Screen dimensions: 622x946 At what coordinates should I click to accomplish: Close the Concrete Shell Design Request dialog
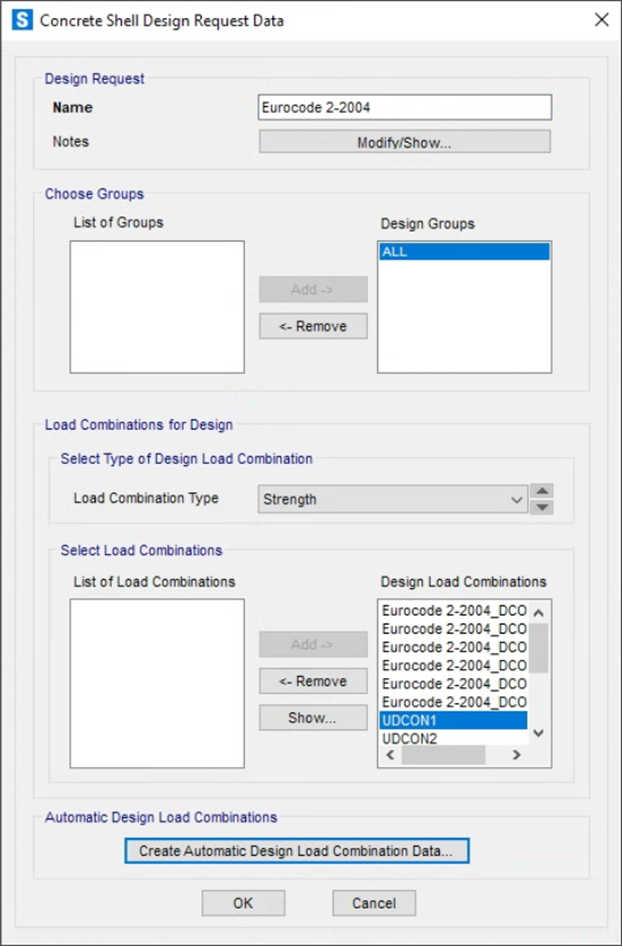pyautogui.click(x=601, y=20)
